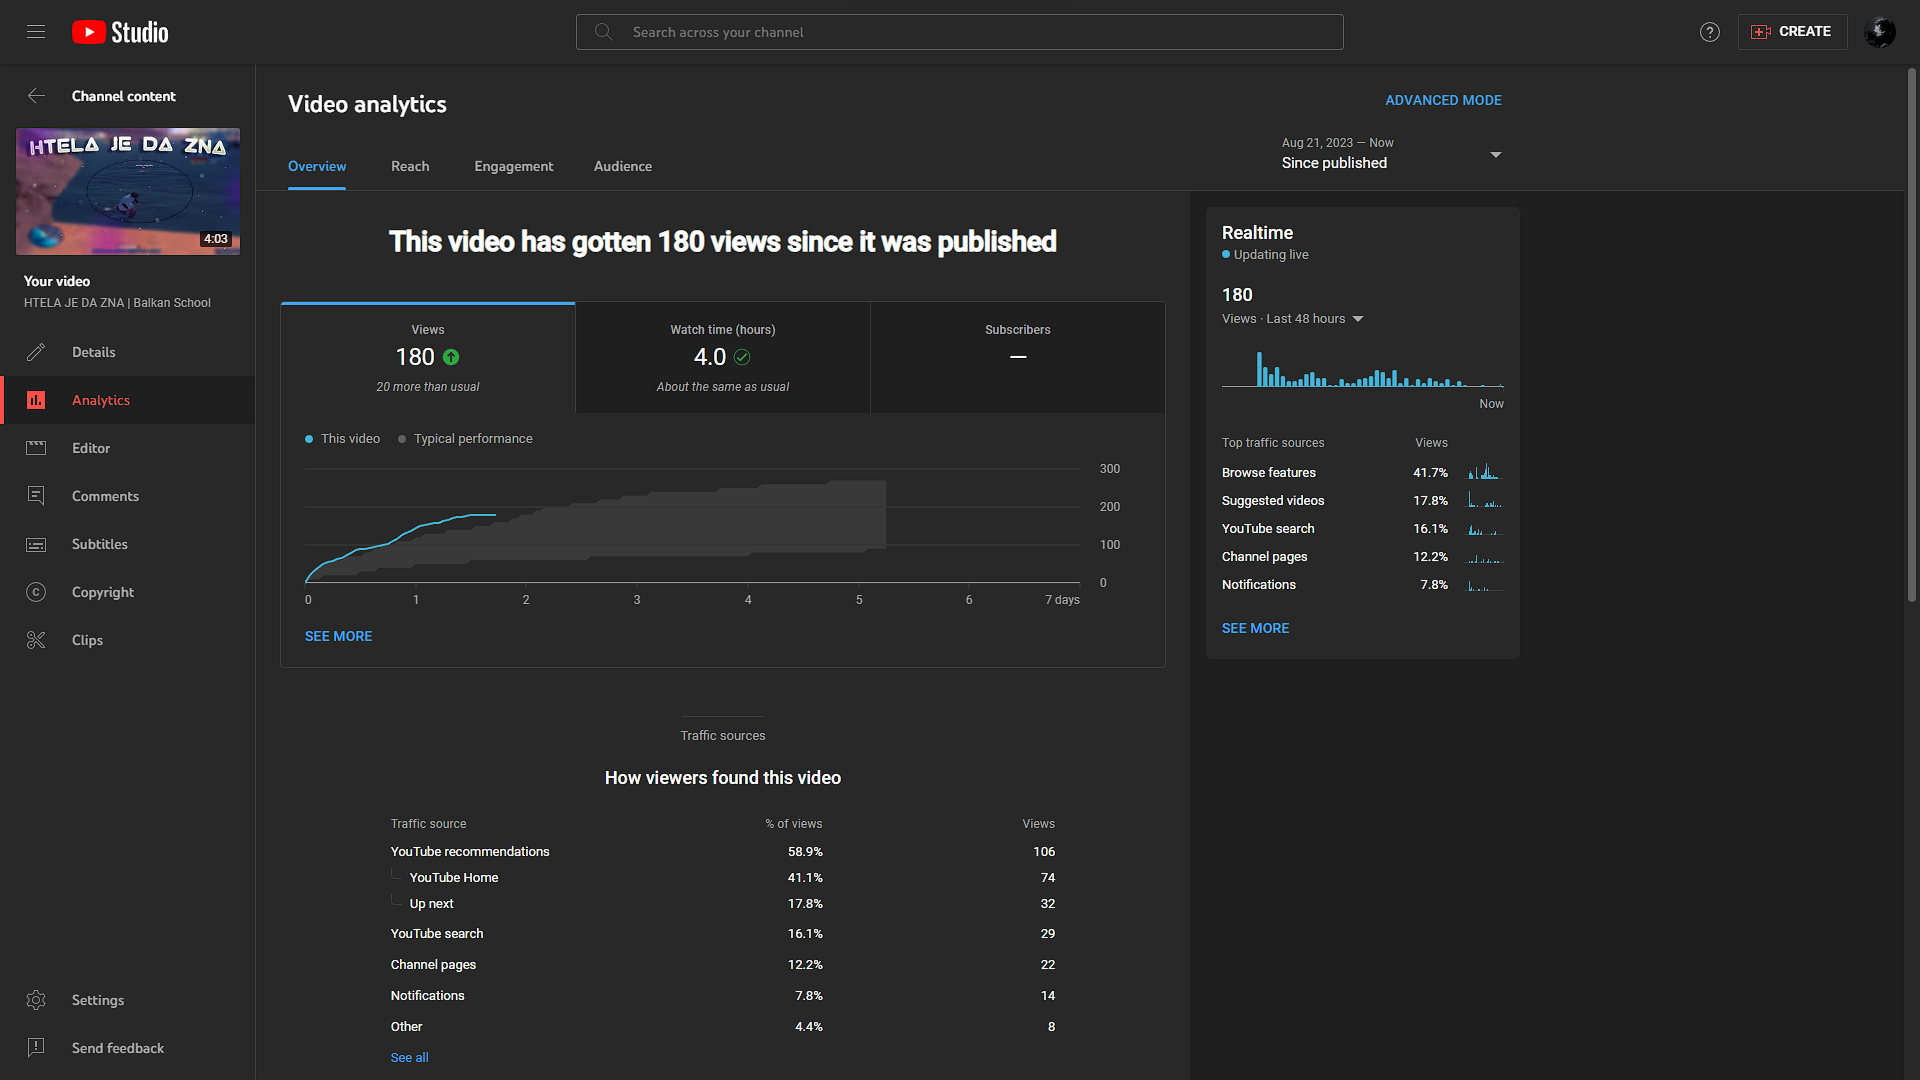Go back with Channel content arrow
1920x1080 pixels.
36,96
